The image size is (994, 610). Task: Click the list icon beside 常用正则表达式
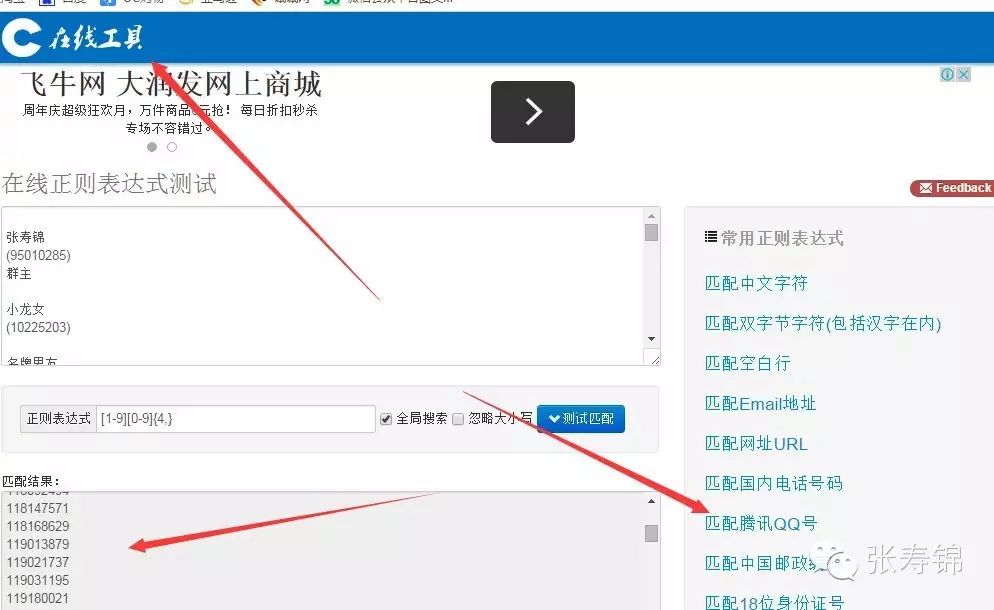tap(712, 238)
